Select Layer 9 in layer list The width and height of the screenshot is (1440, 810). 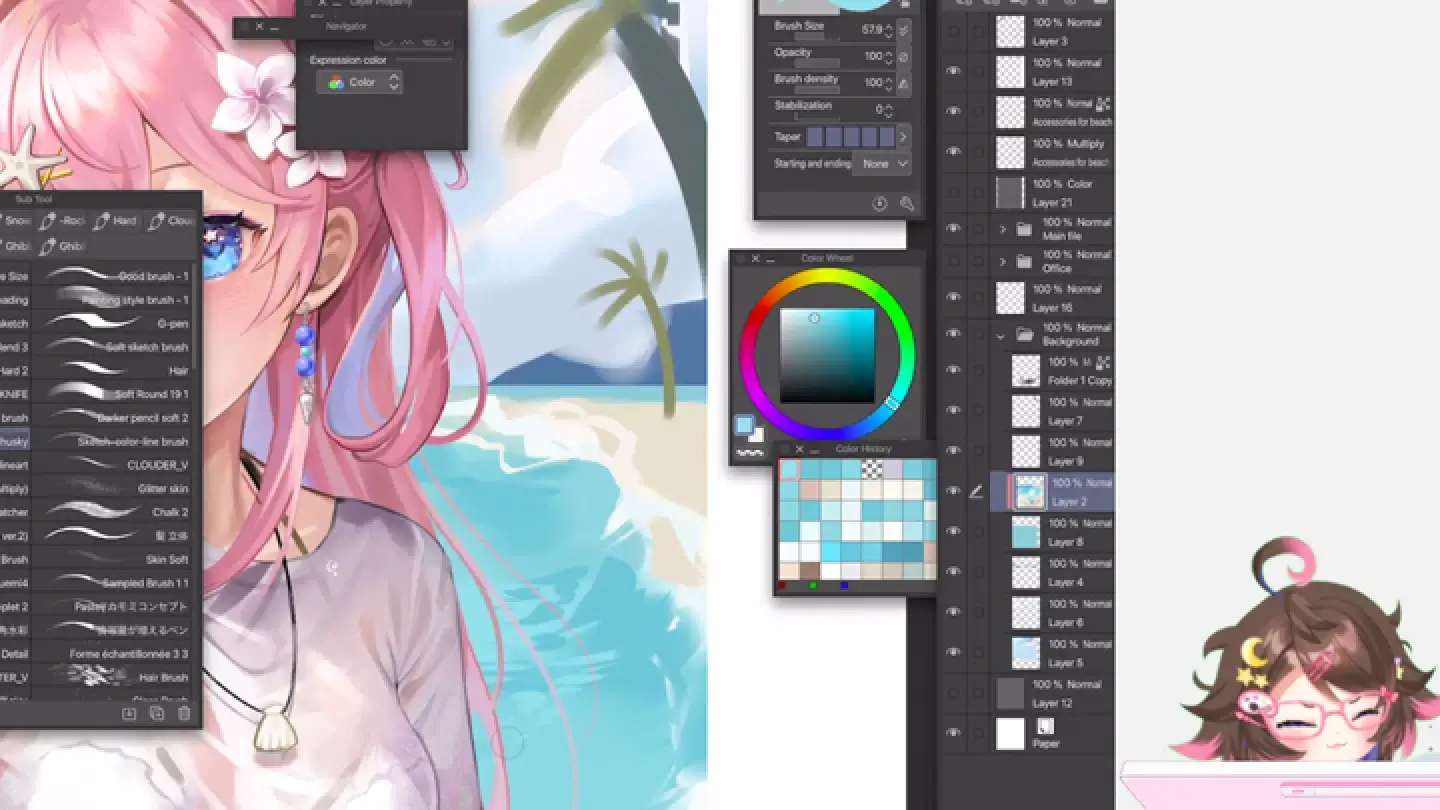point(1051,451)
